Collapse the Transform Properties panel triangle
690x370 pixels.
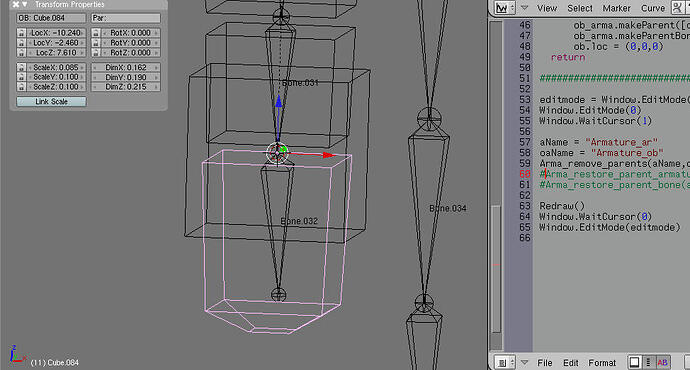point(25,4)
